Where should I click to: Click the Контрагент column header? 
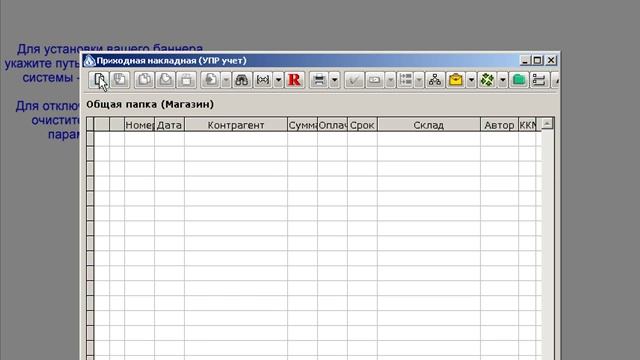click(x=236, y=125)
